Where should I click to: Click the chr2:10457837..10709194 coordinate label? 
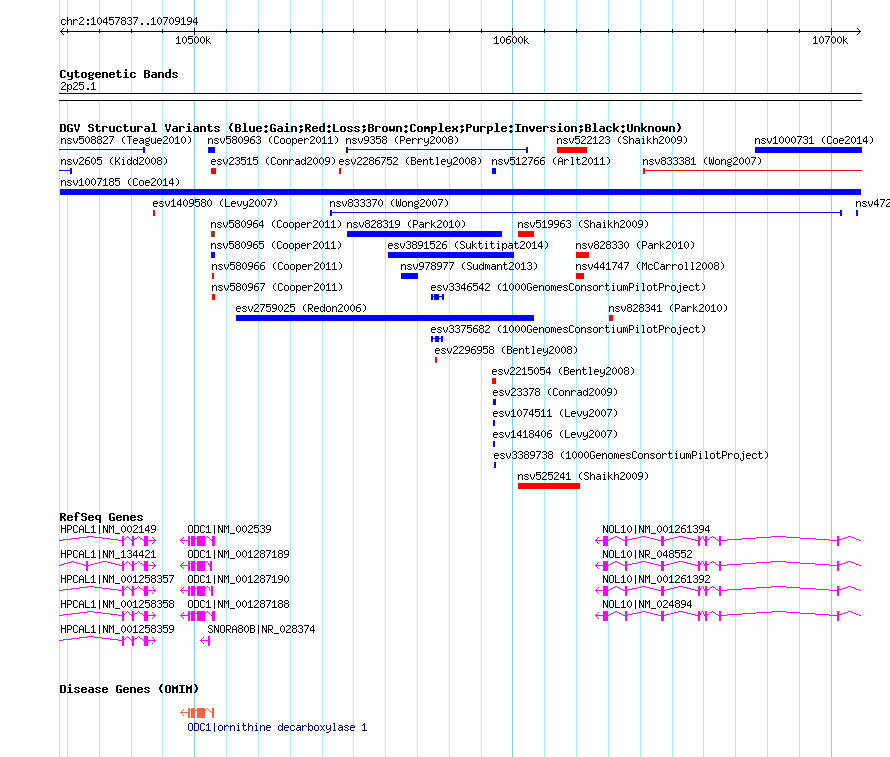coord(129,21)
